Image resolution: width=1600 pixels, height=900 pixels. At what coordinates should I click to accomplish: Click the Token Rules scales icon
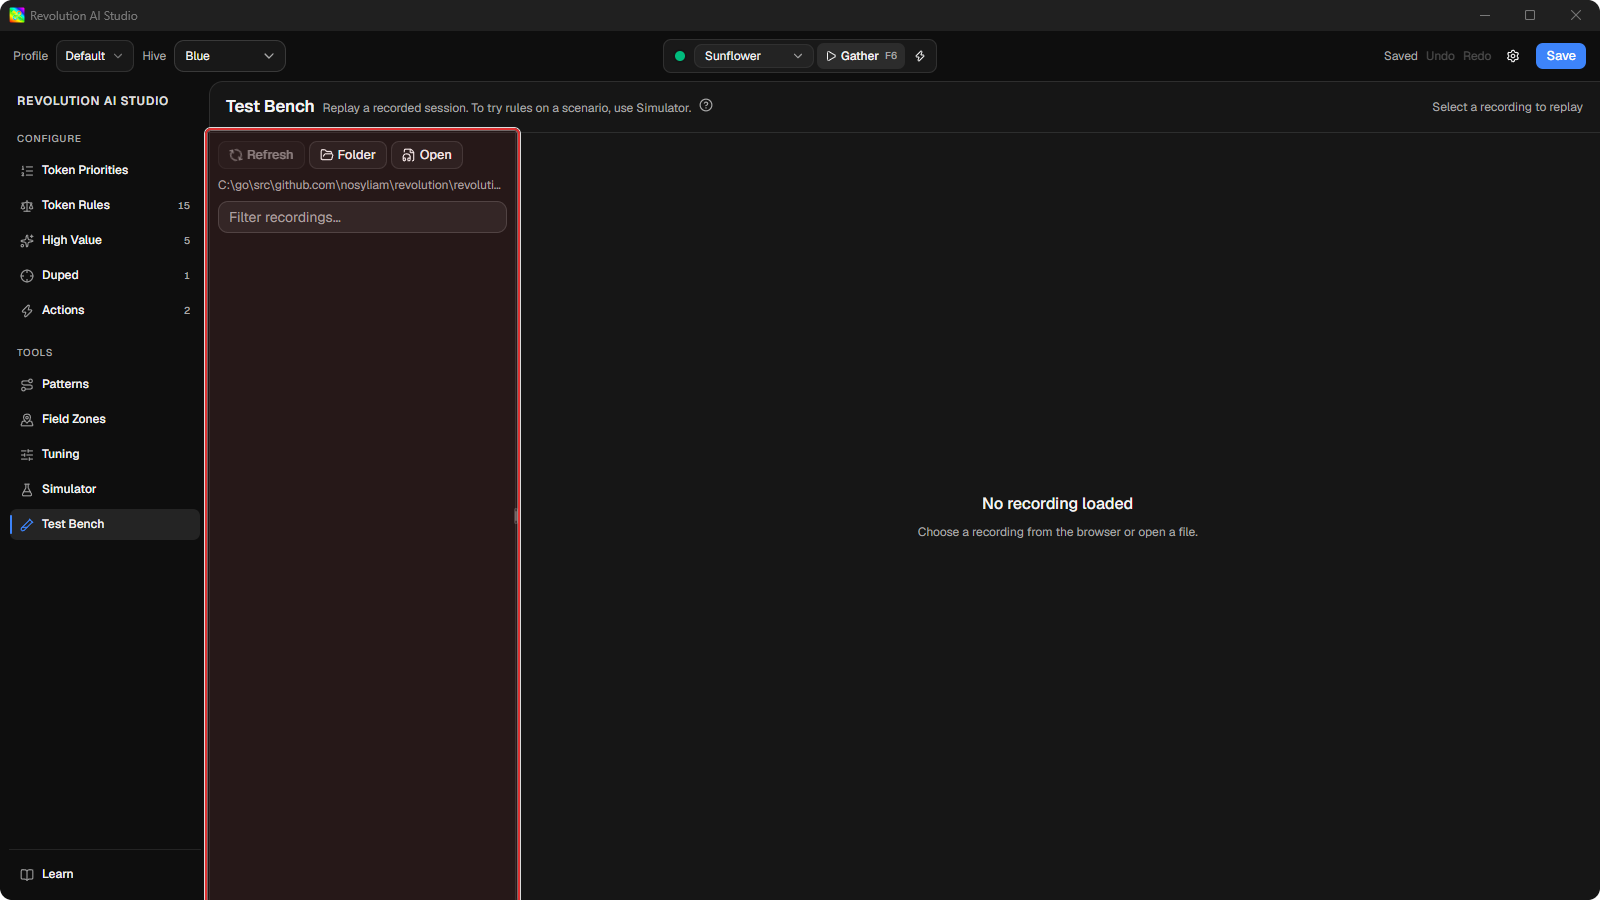(27, 206)
